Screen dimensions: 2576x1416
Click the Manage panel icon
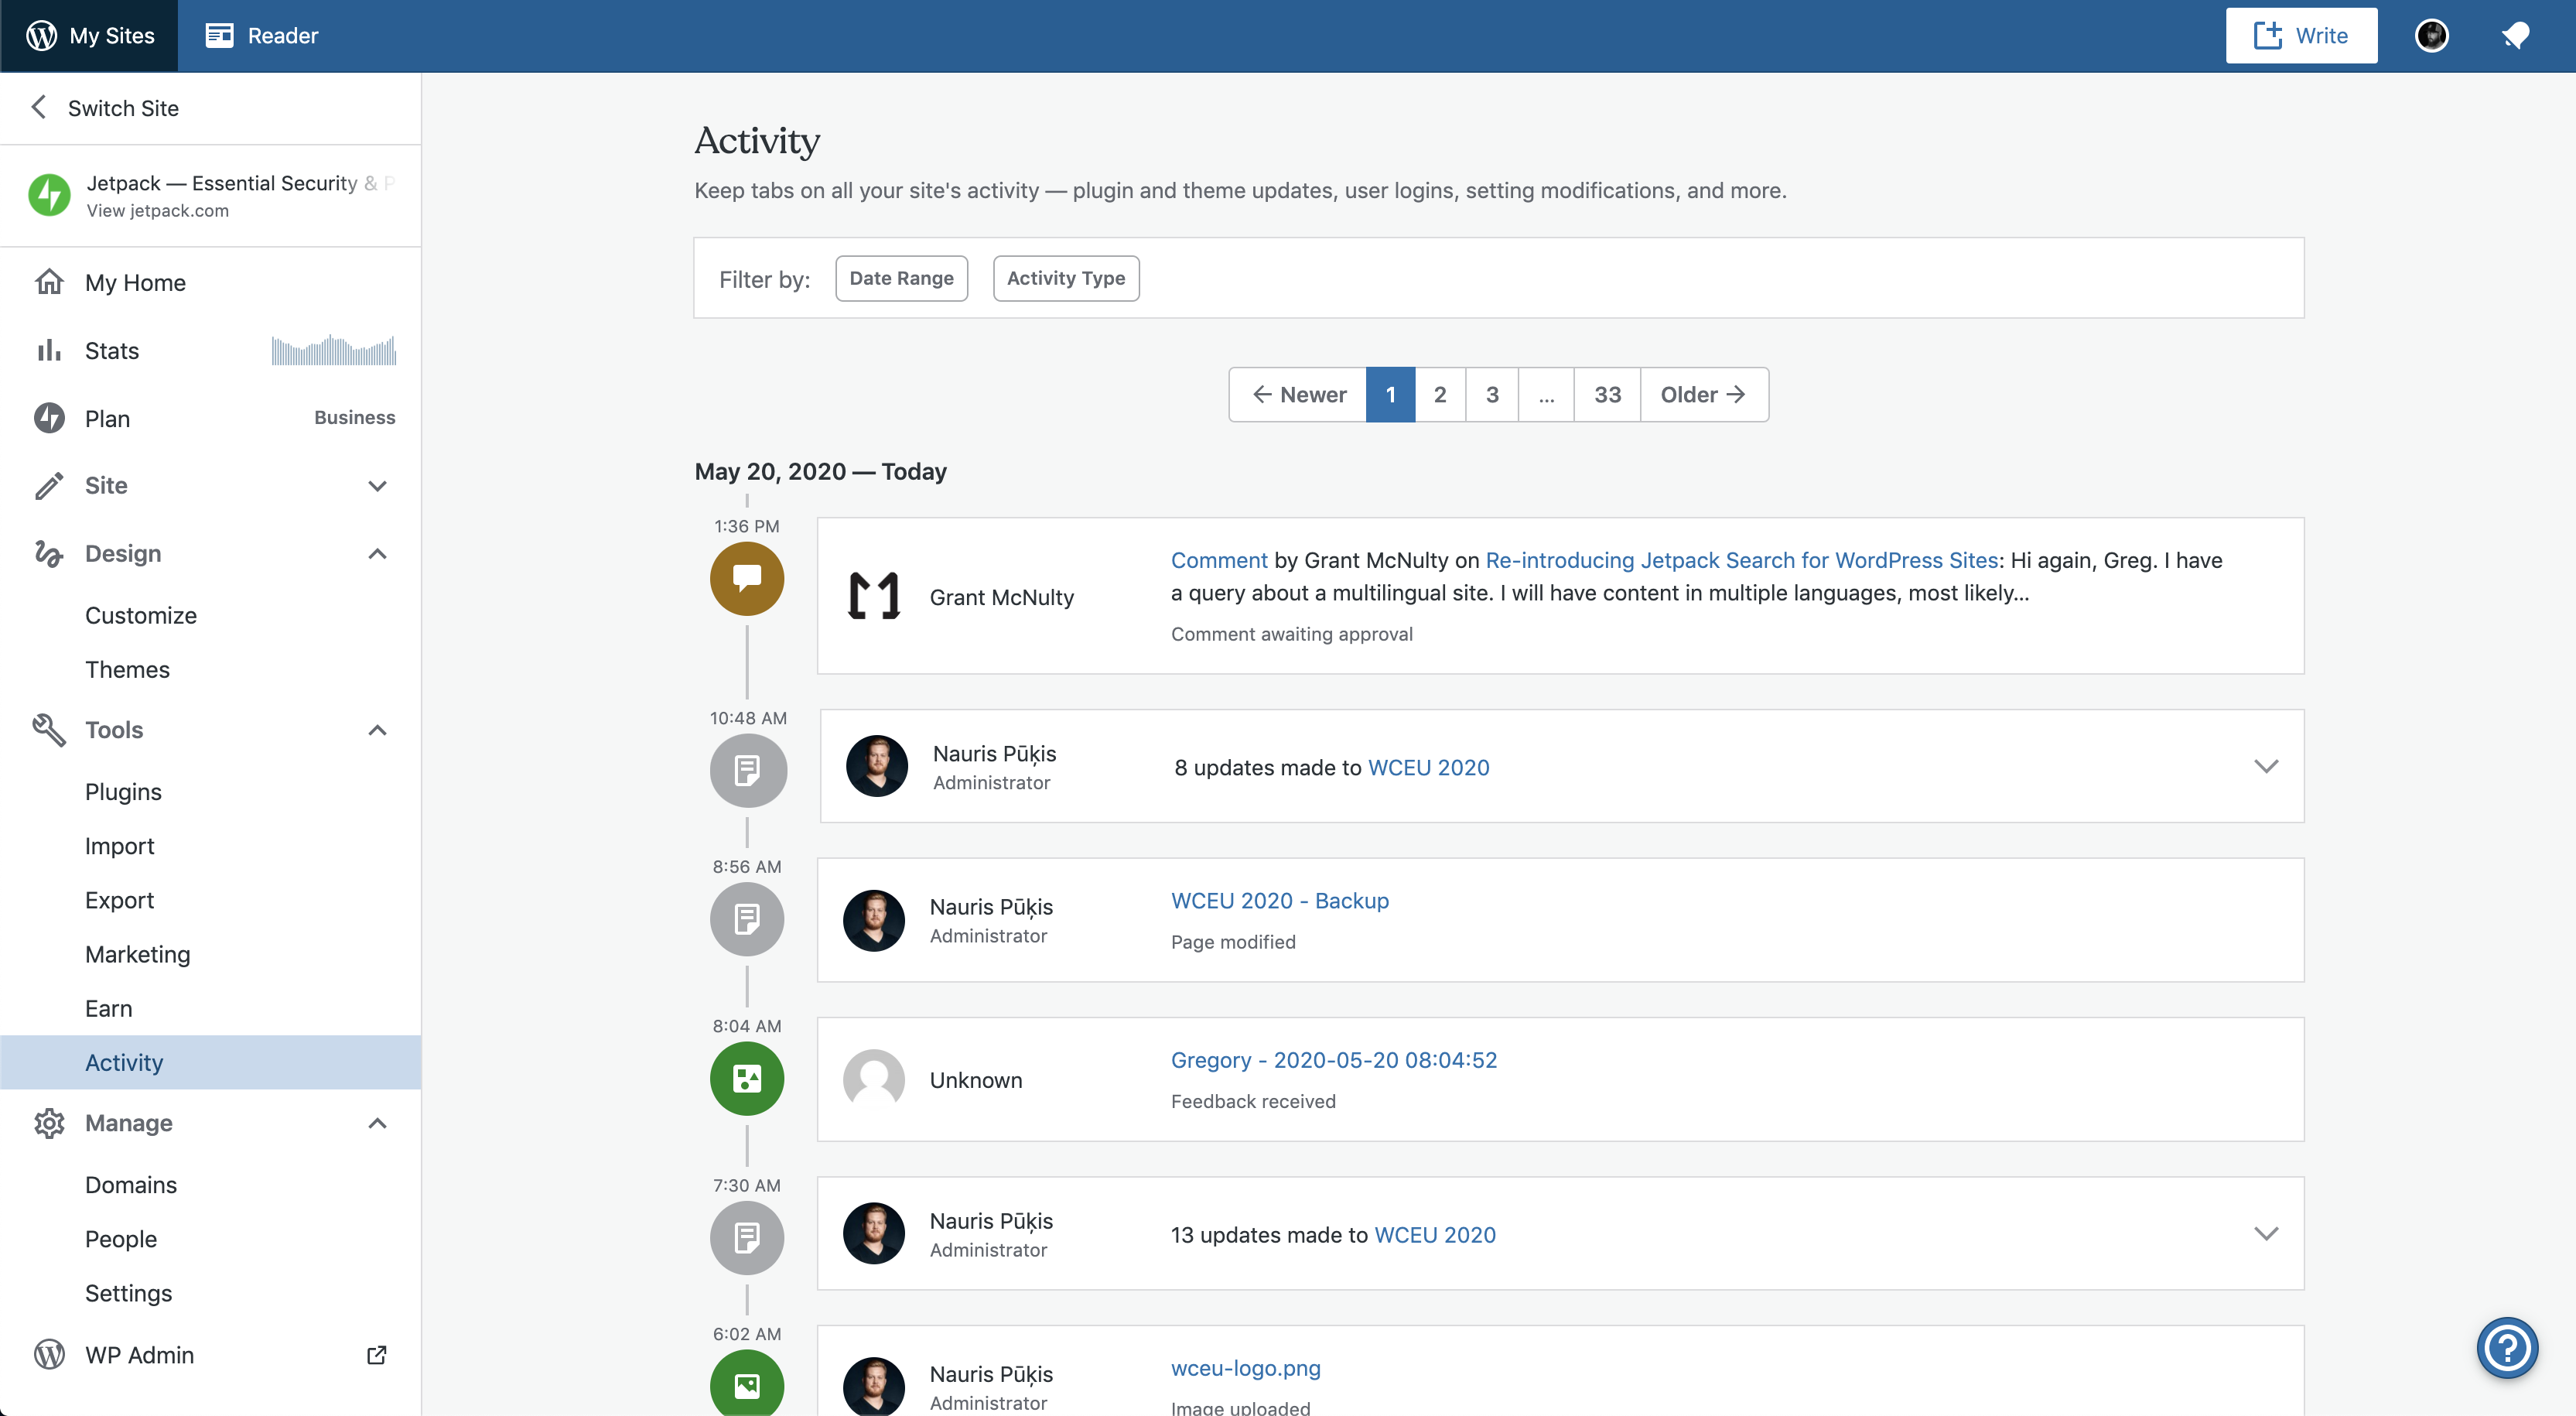tap(49, 1121)
